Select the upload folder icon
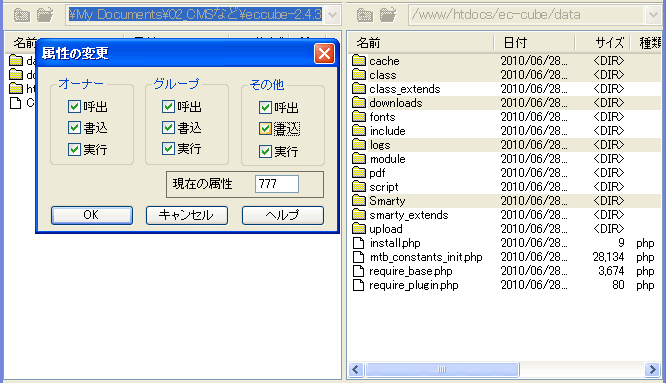The width and height of the screenshot is (666, 383). coord(359,228)
